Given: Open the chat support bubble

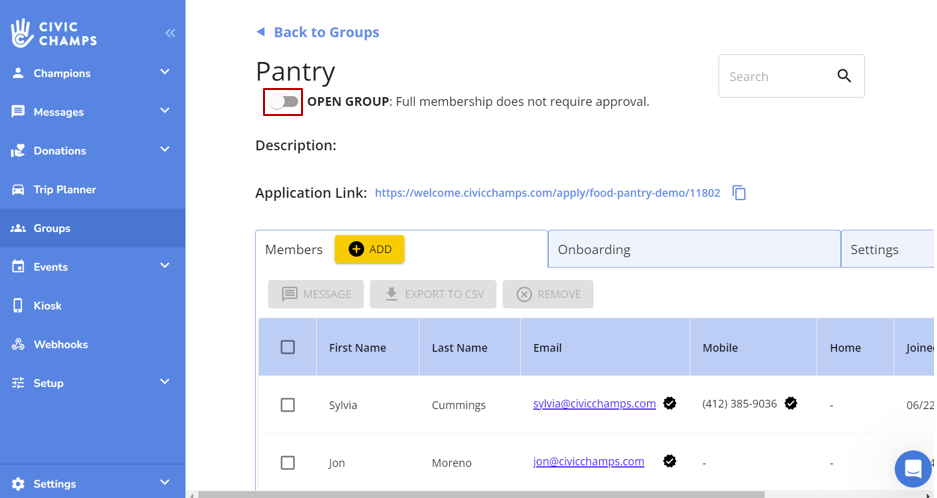Looking at the screenshot, I should coord(912,468).
